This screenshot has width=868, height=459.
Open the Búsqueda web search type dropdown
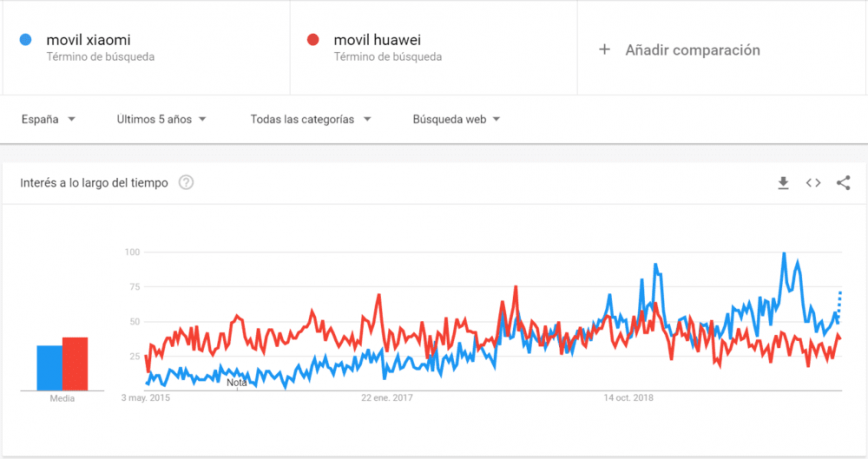point(456,119)
